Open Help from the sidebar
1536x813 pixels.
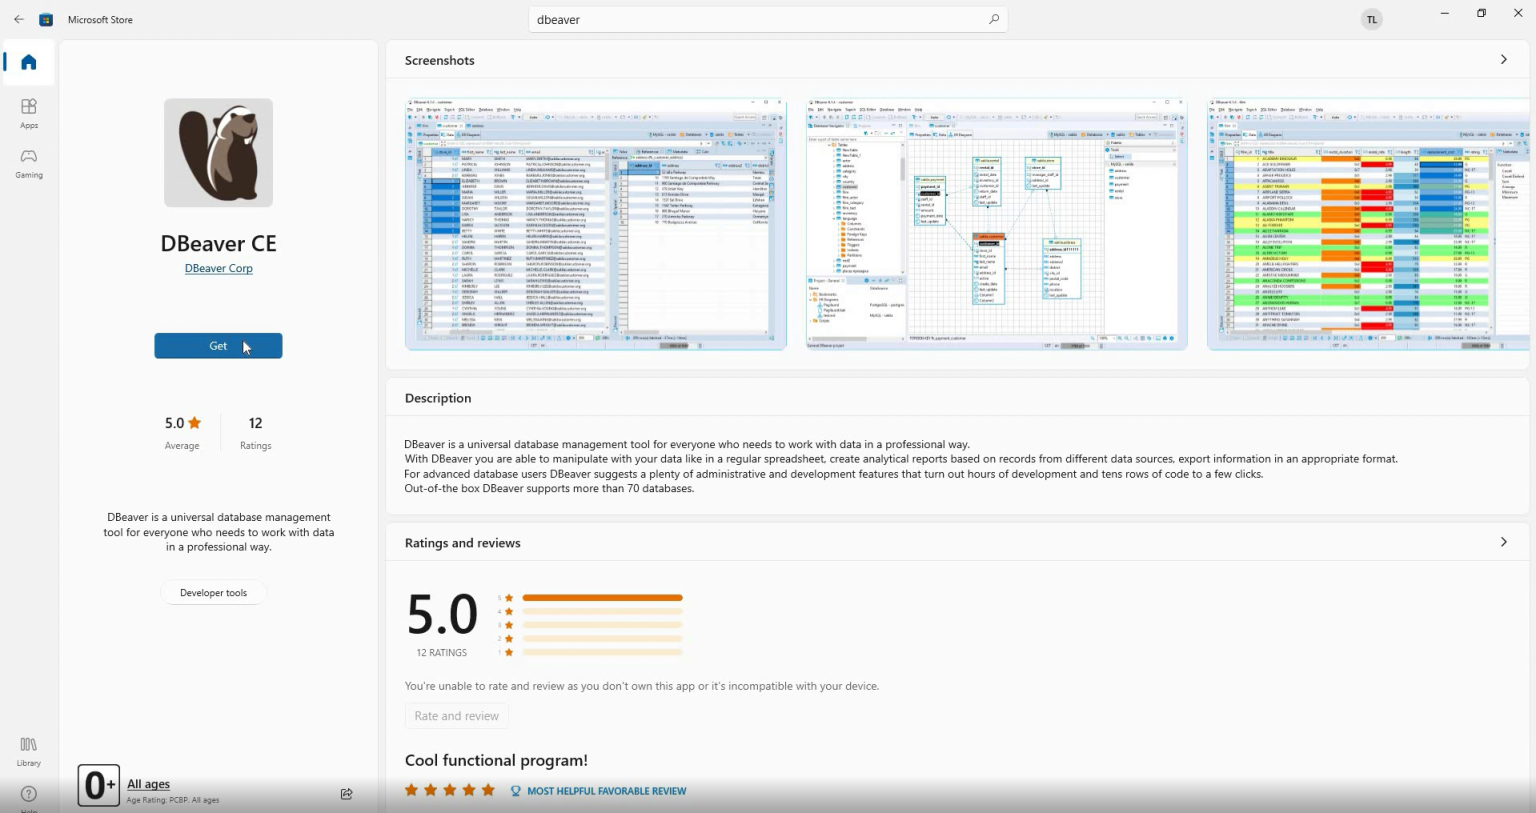[29, 795]
